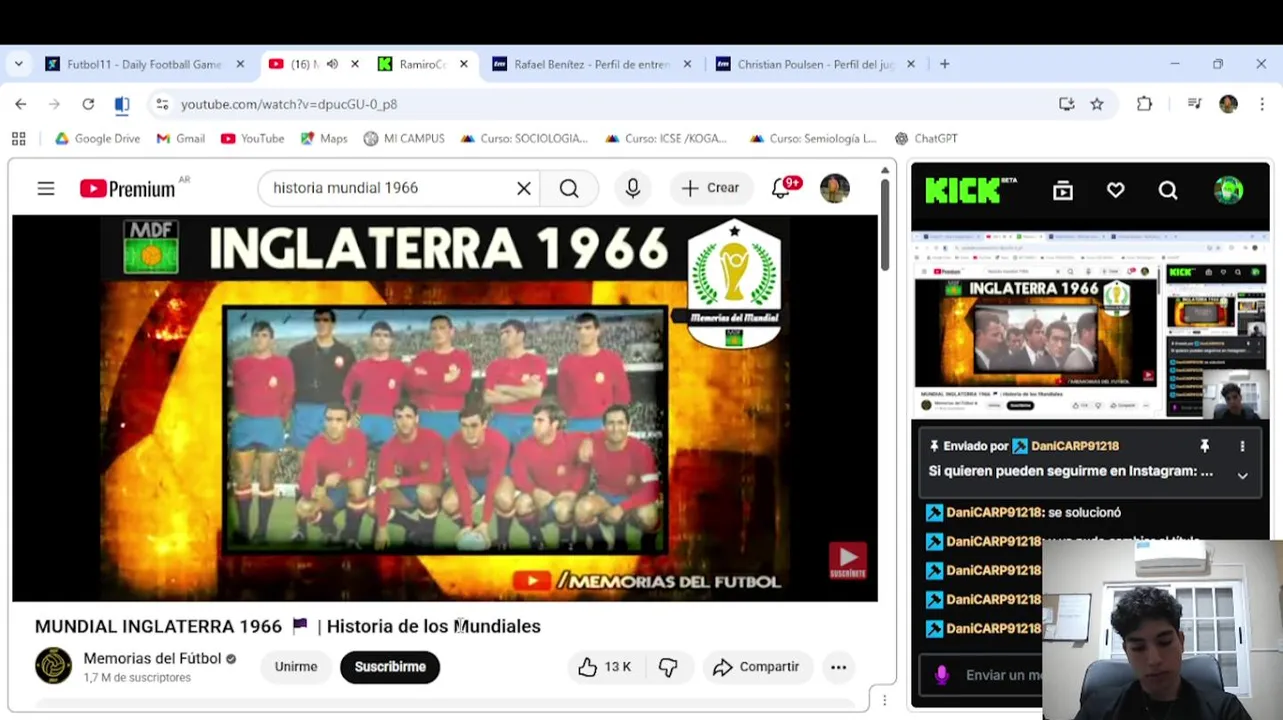Clear the search text with the X
This screenshot has width=1283, height=720.
tap(523, 188)
